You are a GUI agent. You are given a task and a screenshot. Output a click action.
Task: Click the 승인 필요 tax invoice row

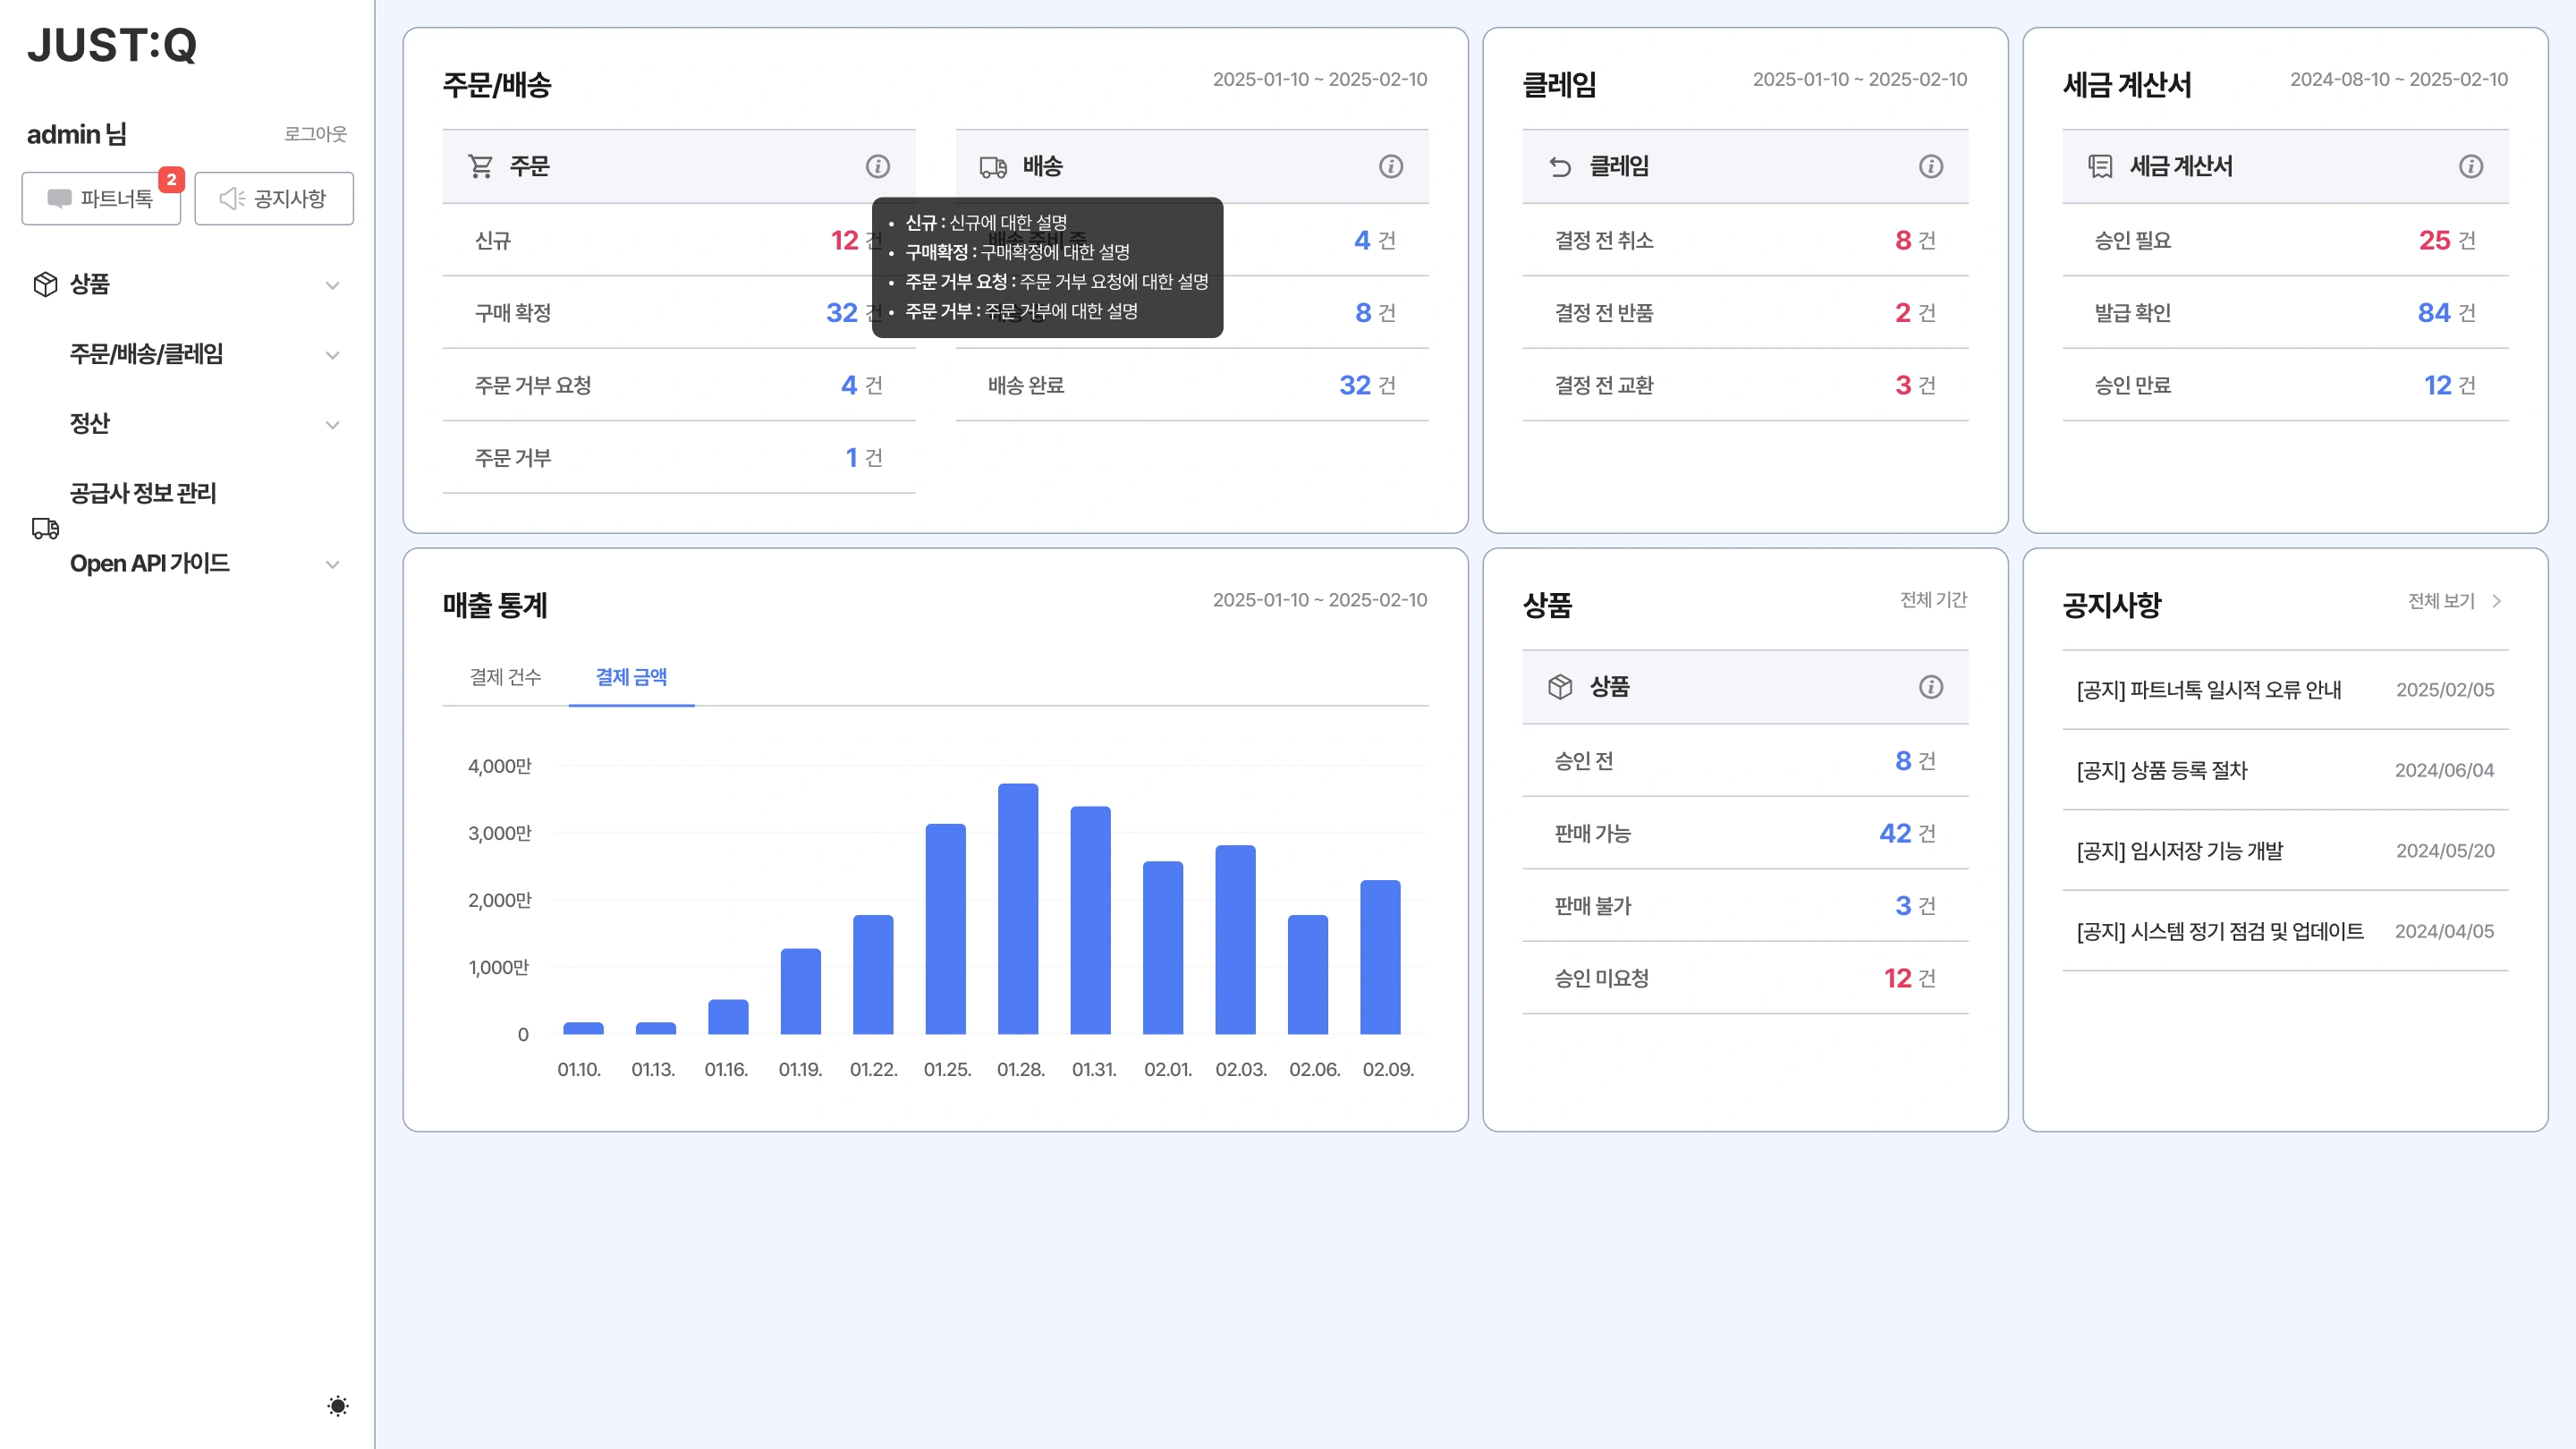[2285, 240]
